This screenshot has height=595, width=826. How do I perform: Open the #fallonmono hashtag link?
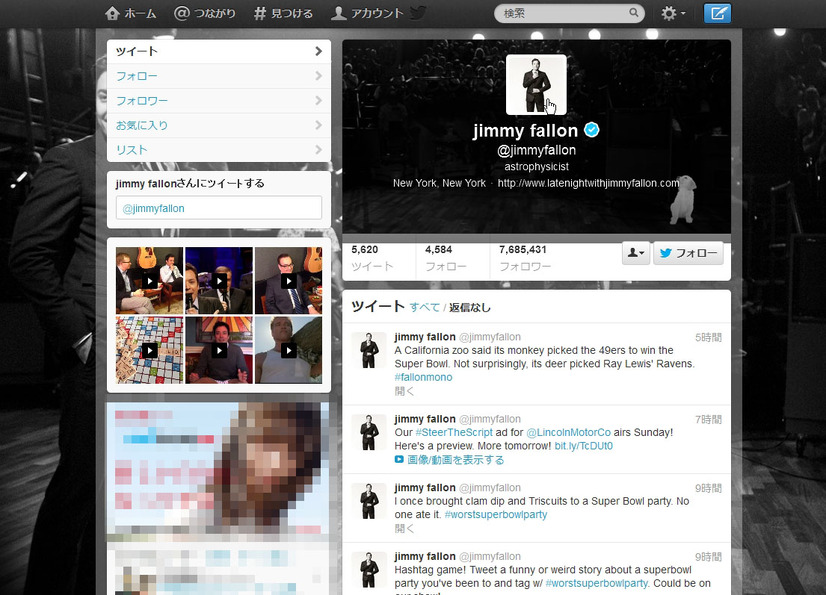(423, 377)
